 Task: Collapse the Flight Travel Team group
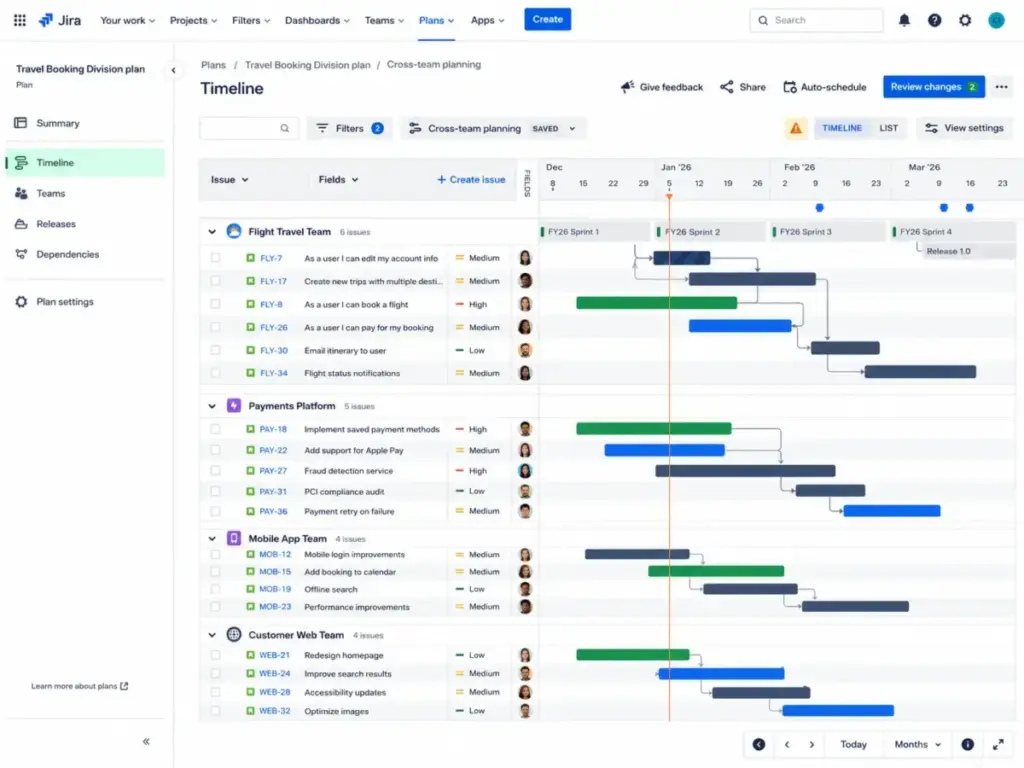pyautogui.click(x=212, y=232)
